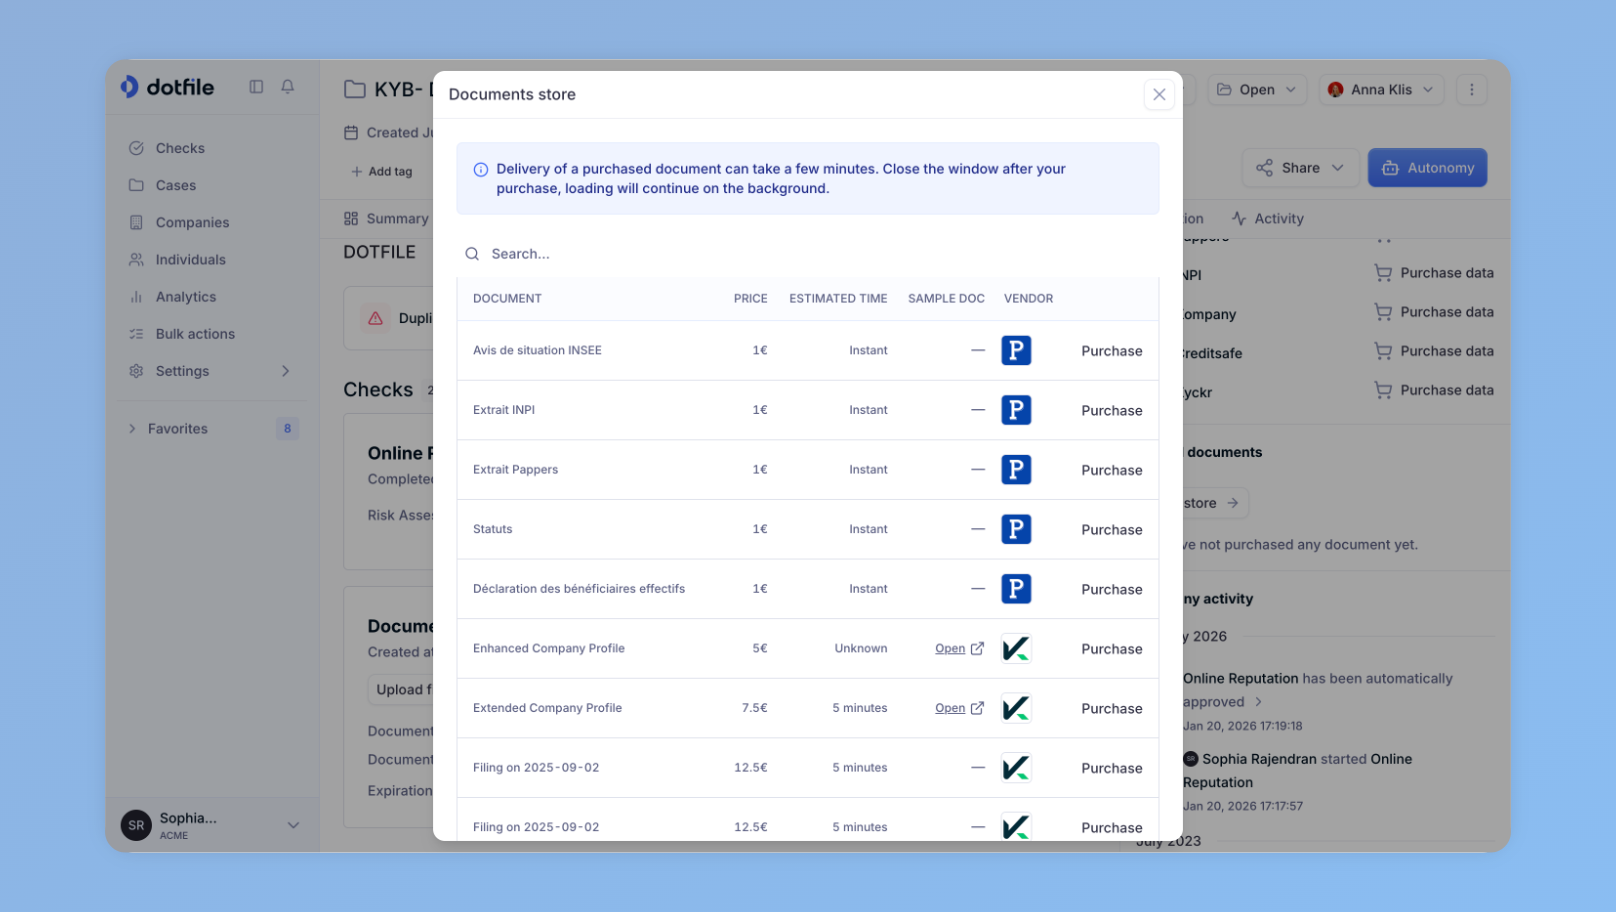Expand the automatically approved activity chevron
This screenshot has width=1616, height=912.
[1258, 702]
